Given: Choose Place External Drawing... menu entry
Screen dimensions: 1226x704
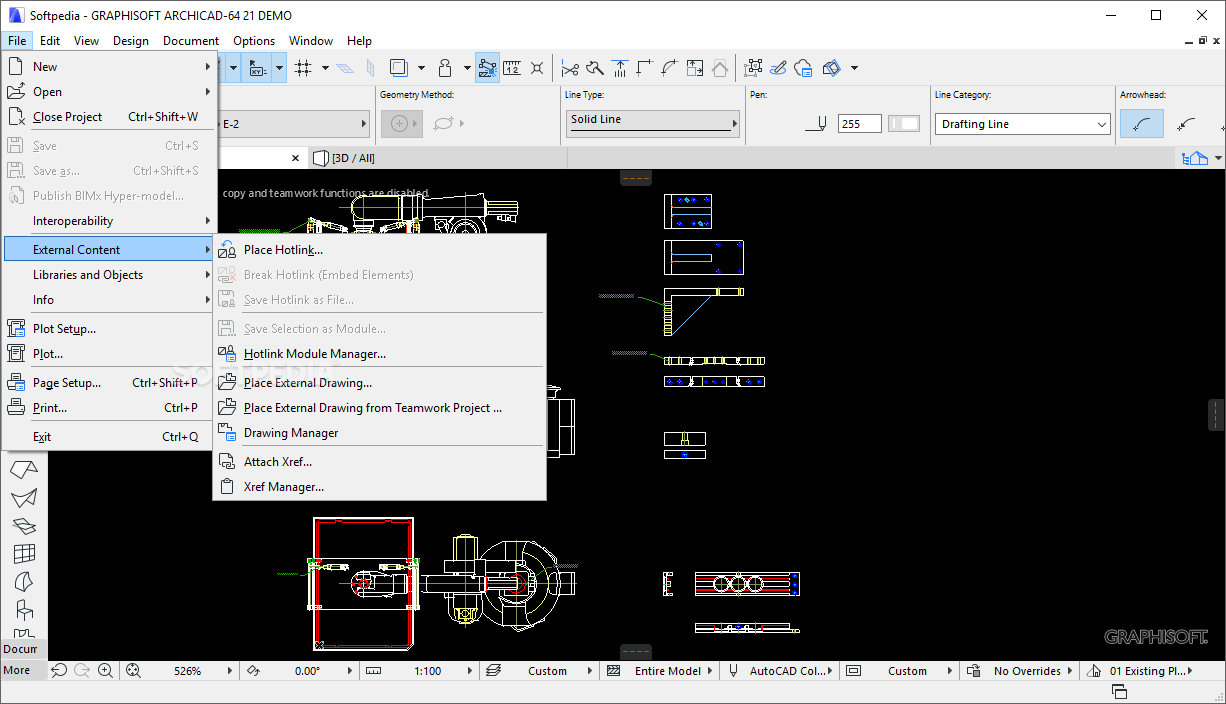Looking at the screenshot, I should pos(380,383).
